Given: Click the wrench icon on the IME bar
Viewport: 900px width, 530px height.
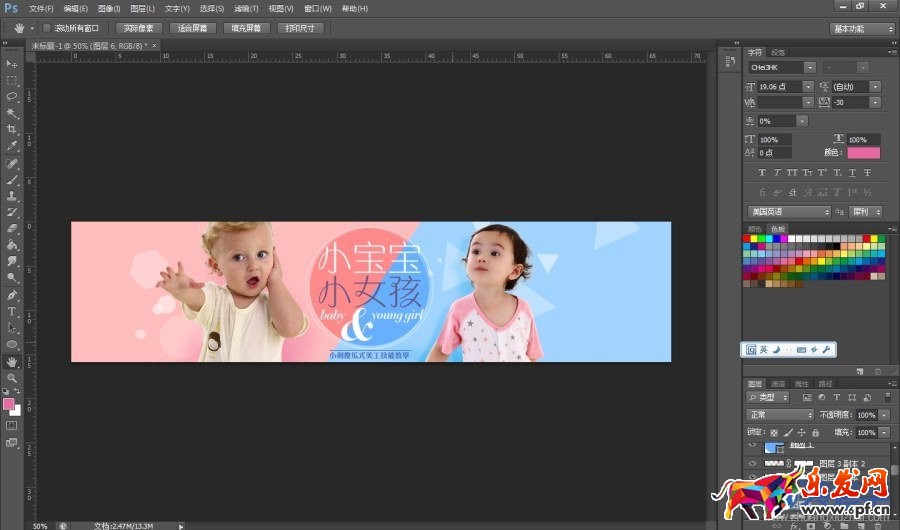Looking at the screenshot, I should pyautogui.click(x=827, y=349).
